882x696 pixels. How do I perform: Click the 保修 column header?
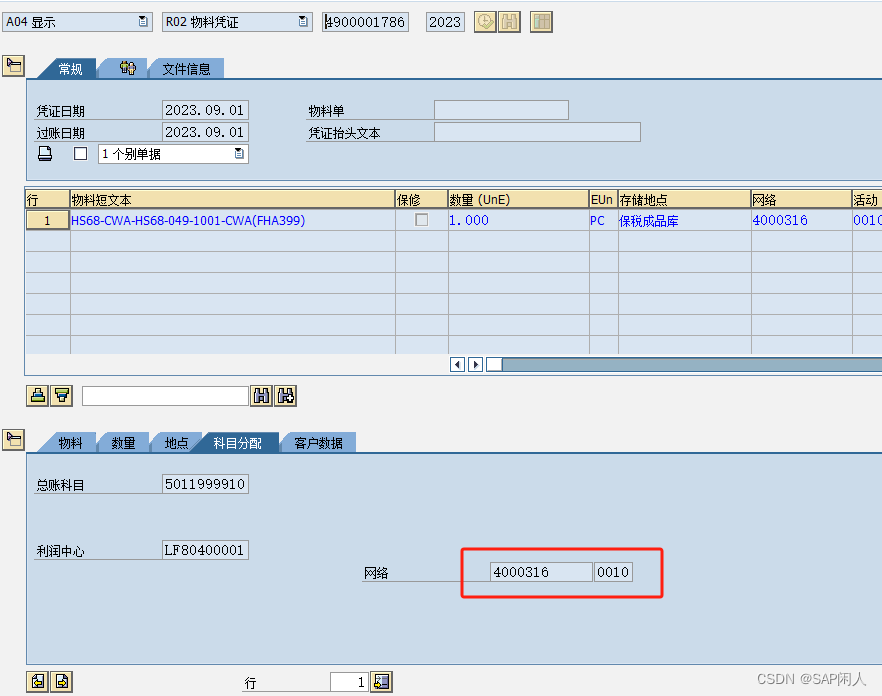[422, 200]
